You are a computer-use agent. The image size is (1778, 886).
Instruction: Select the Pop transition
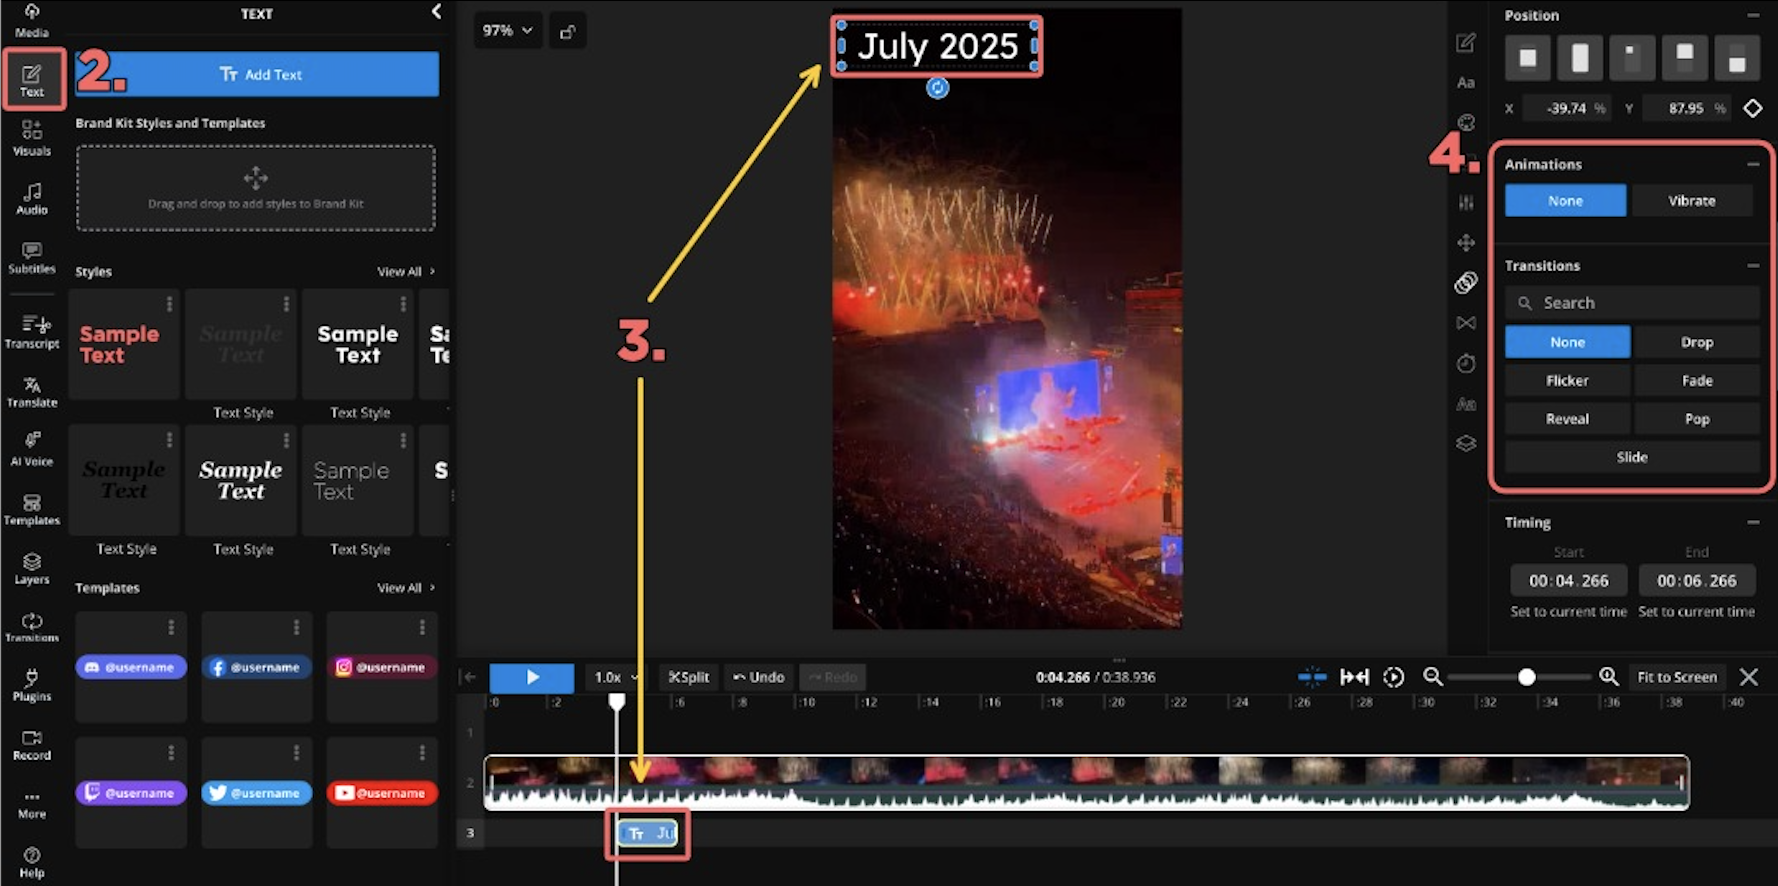point(1697,419)
